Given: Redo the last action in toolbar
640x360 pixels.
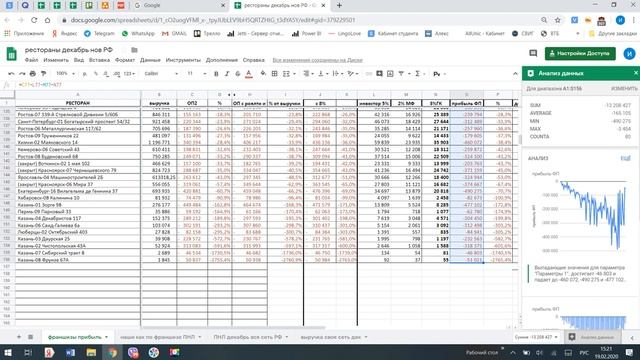Looking at the screenshot, I should coord(22,73).
